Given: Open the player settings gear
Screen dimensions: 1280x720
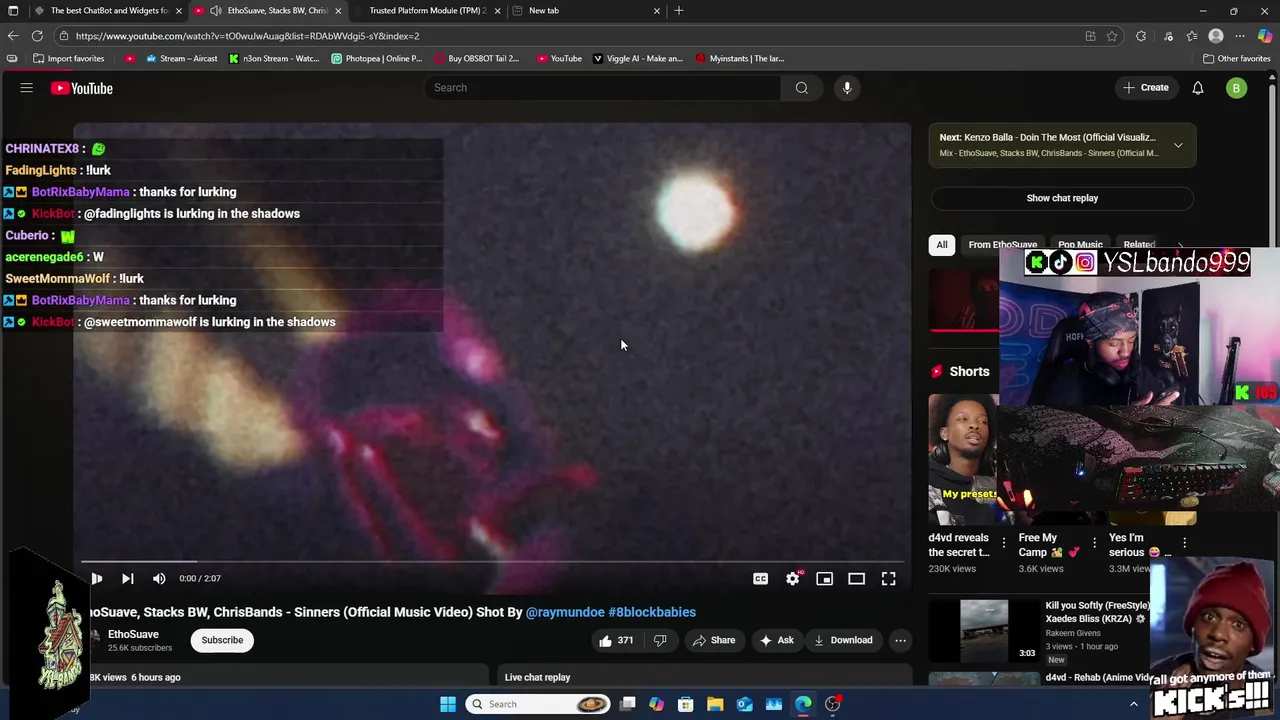Looking at the screenshot, I should (x=792, y=578).
